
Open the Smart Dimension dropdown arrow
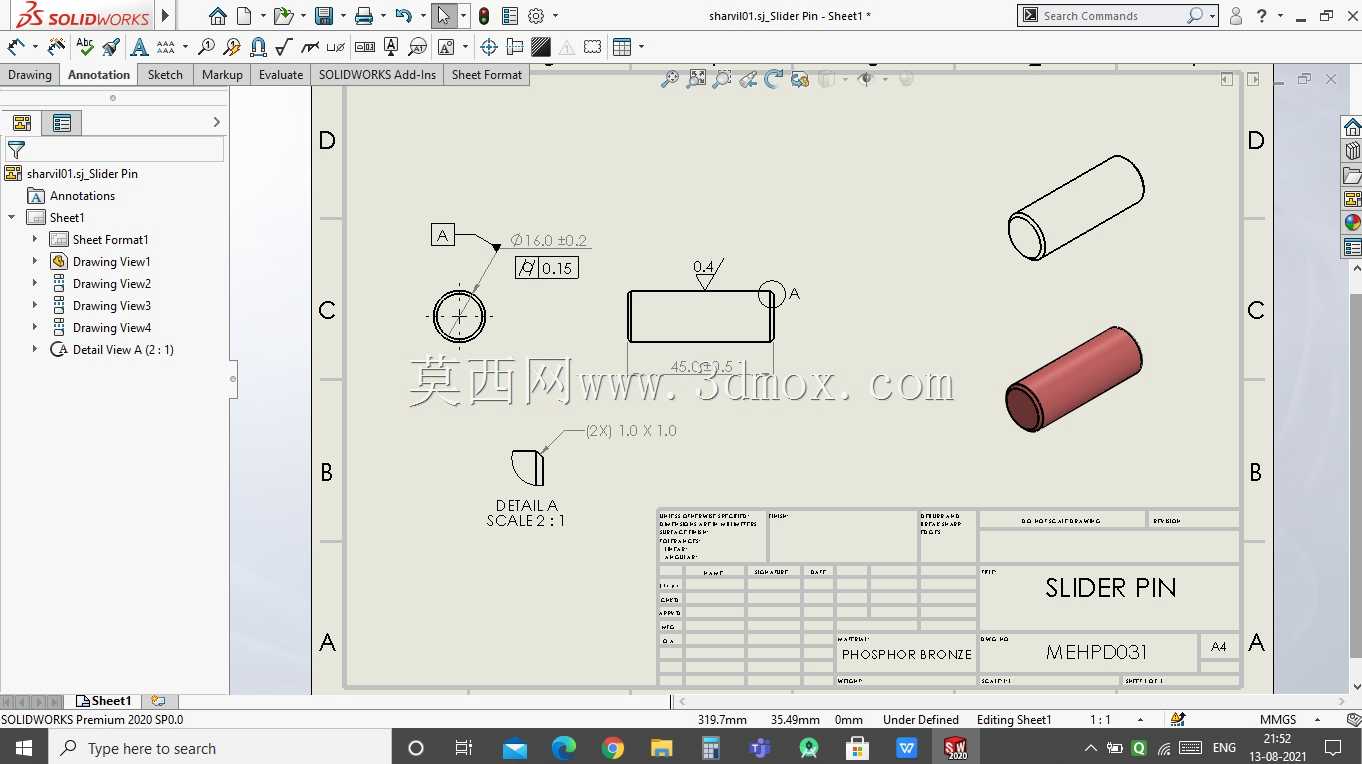point(35,47)
